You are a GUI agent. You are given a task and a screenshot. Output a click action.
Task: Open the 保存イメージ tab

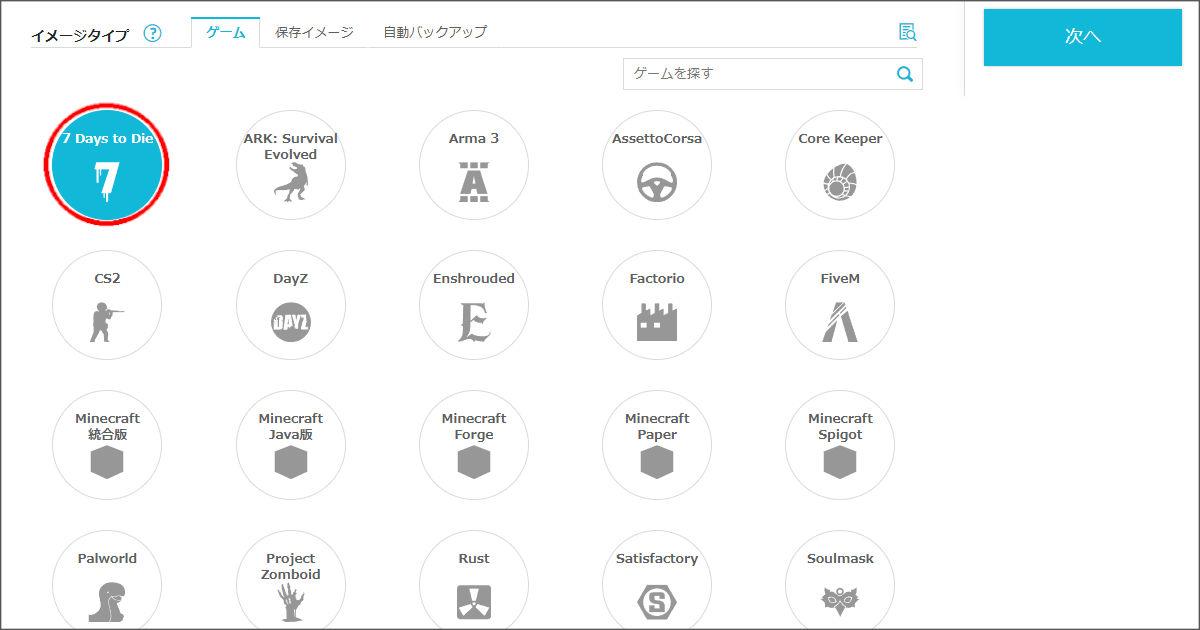click(x=315, y=32)
